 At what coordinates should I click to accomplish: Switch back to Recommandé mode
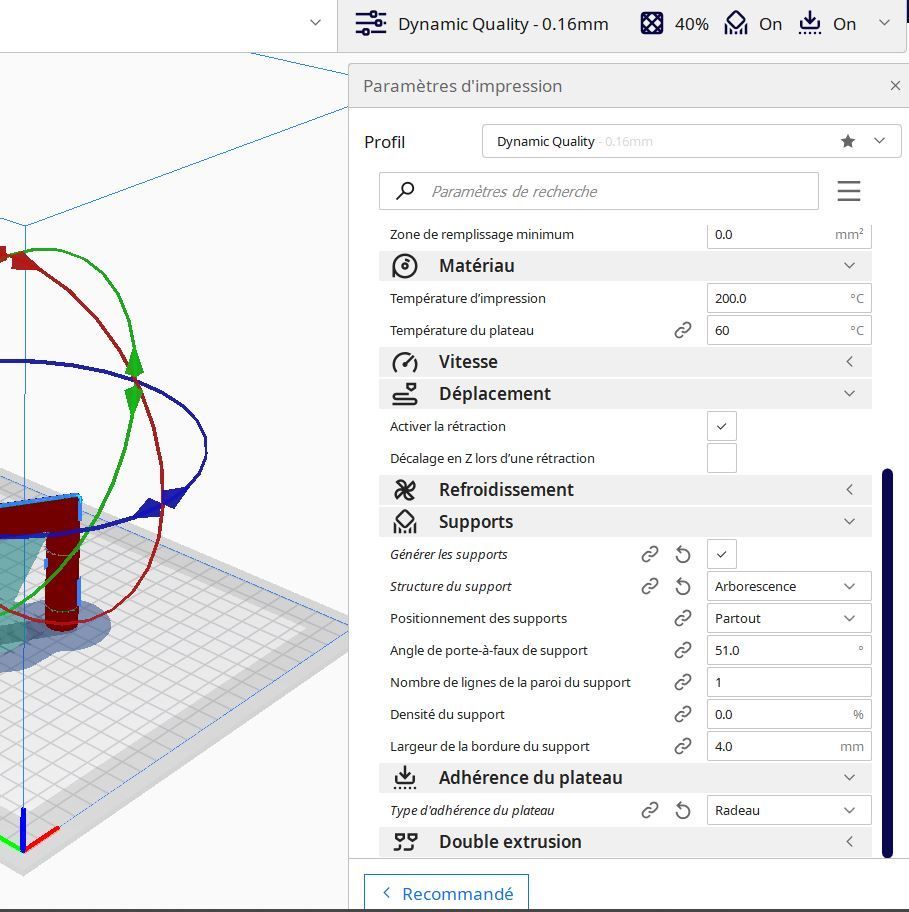coord(447,893)
